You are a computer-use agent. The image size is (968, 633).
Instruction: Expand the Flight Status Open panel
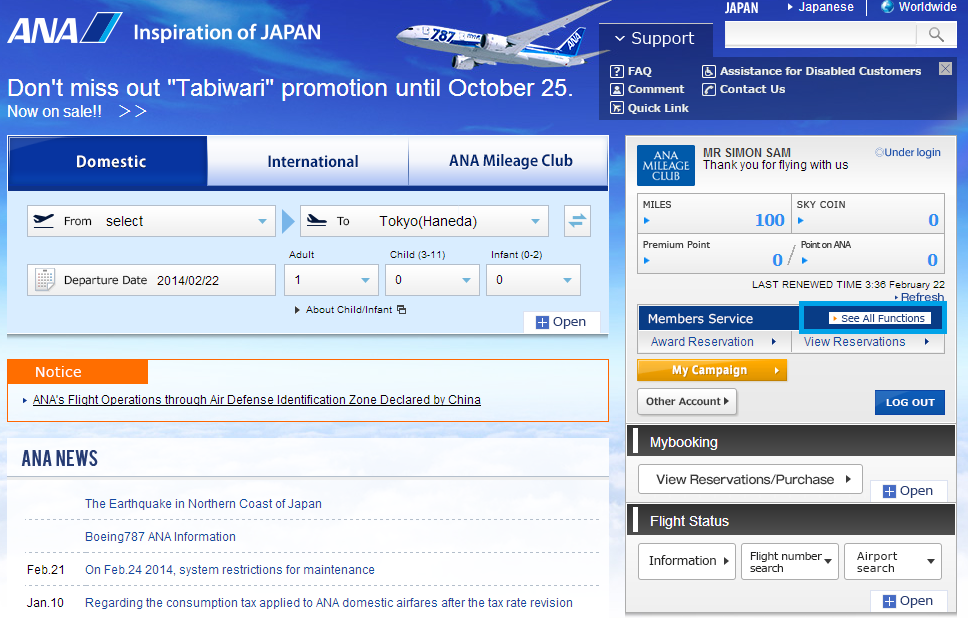point(908,601)
